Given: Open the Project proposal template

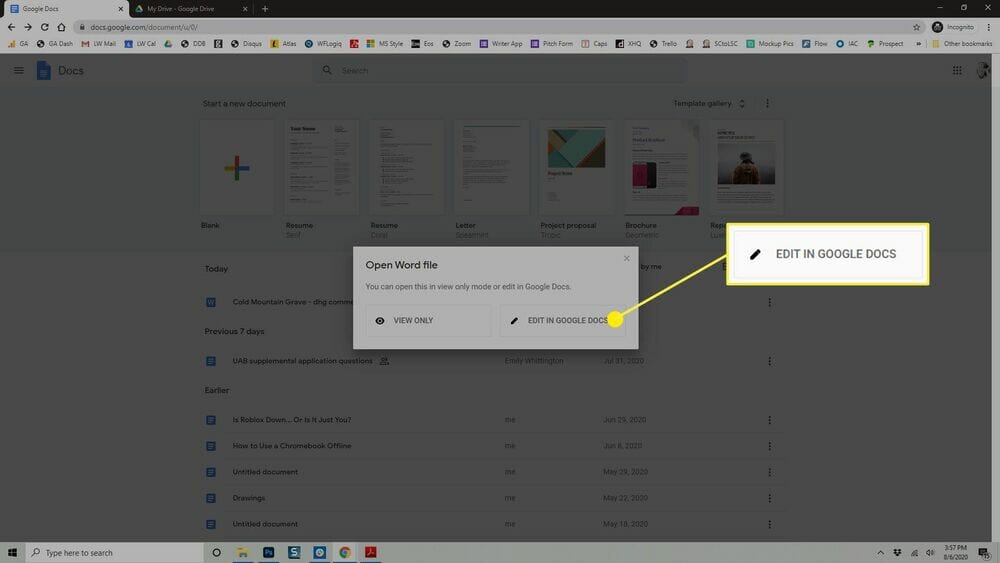Looking at the screenshot, I should (576, 167).
